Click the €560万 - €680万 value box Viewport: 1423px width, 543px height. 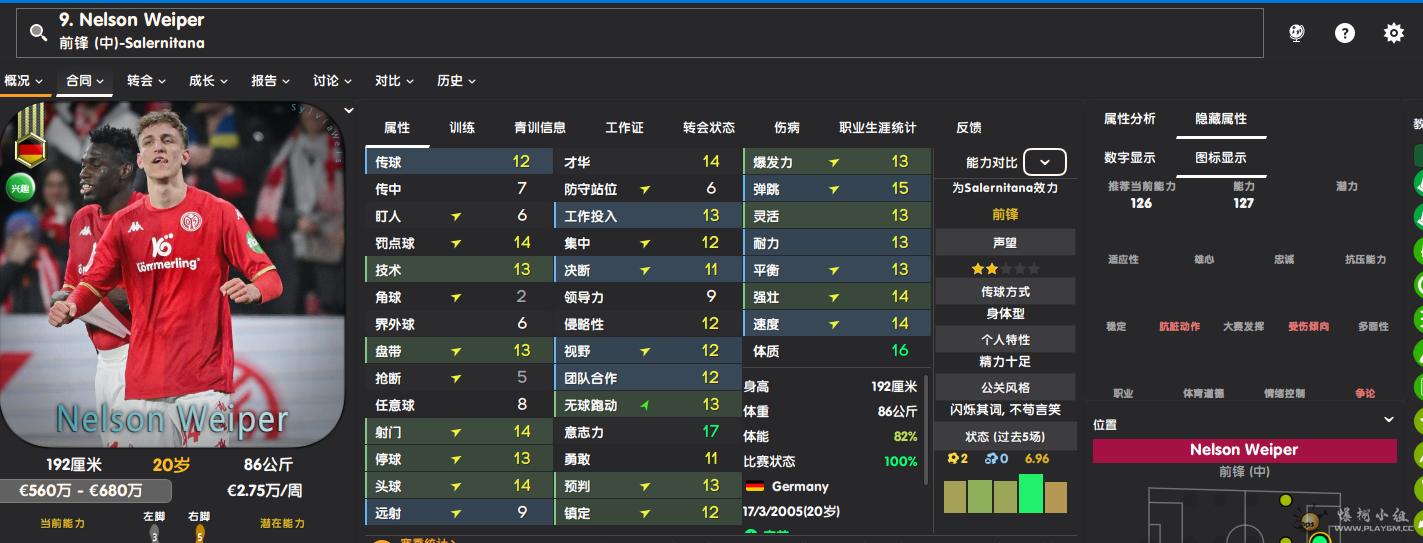85,491
